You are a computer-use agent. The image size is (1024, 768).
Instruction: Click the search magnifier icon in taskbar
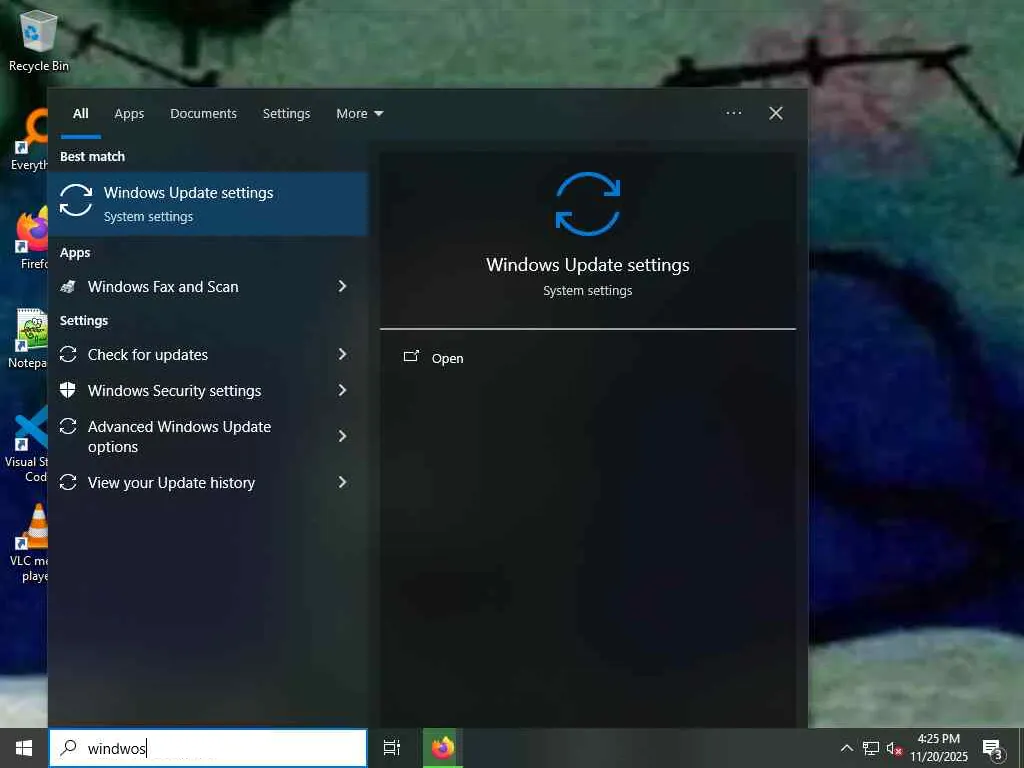click(69, 748)
